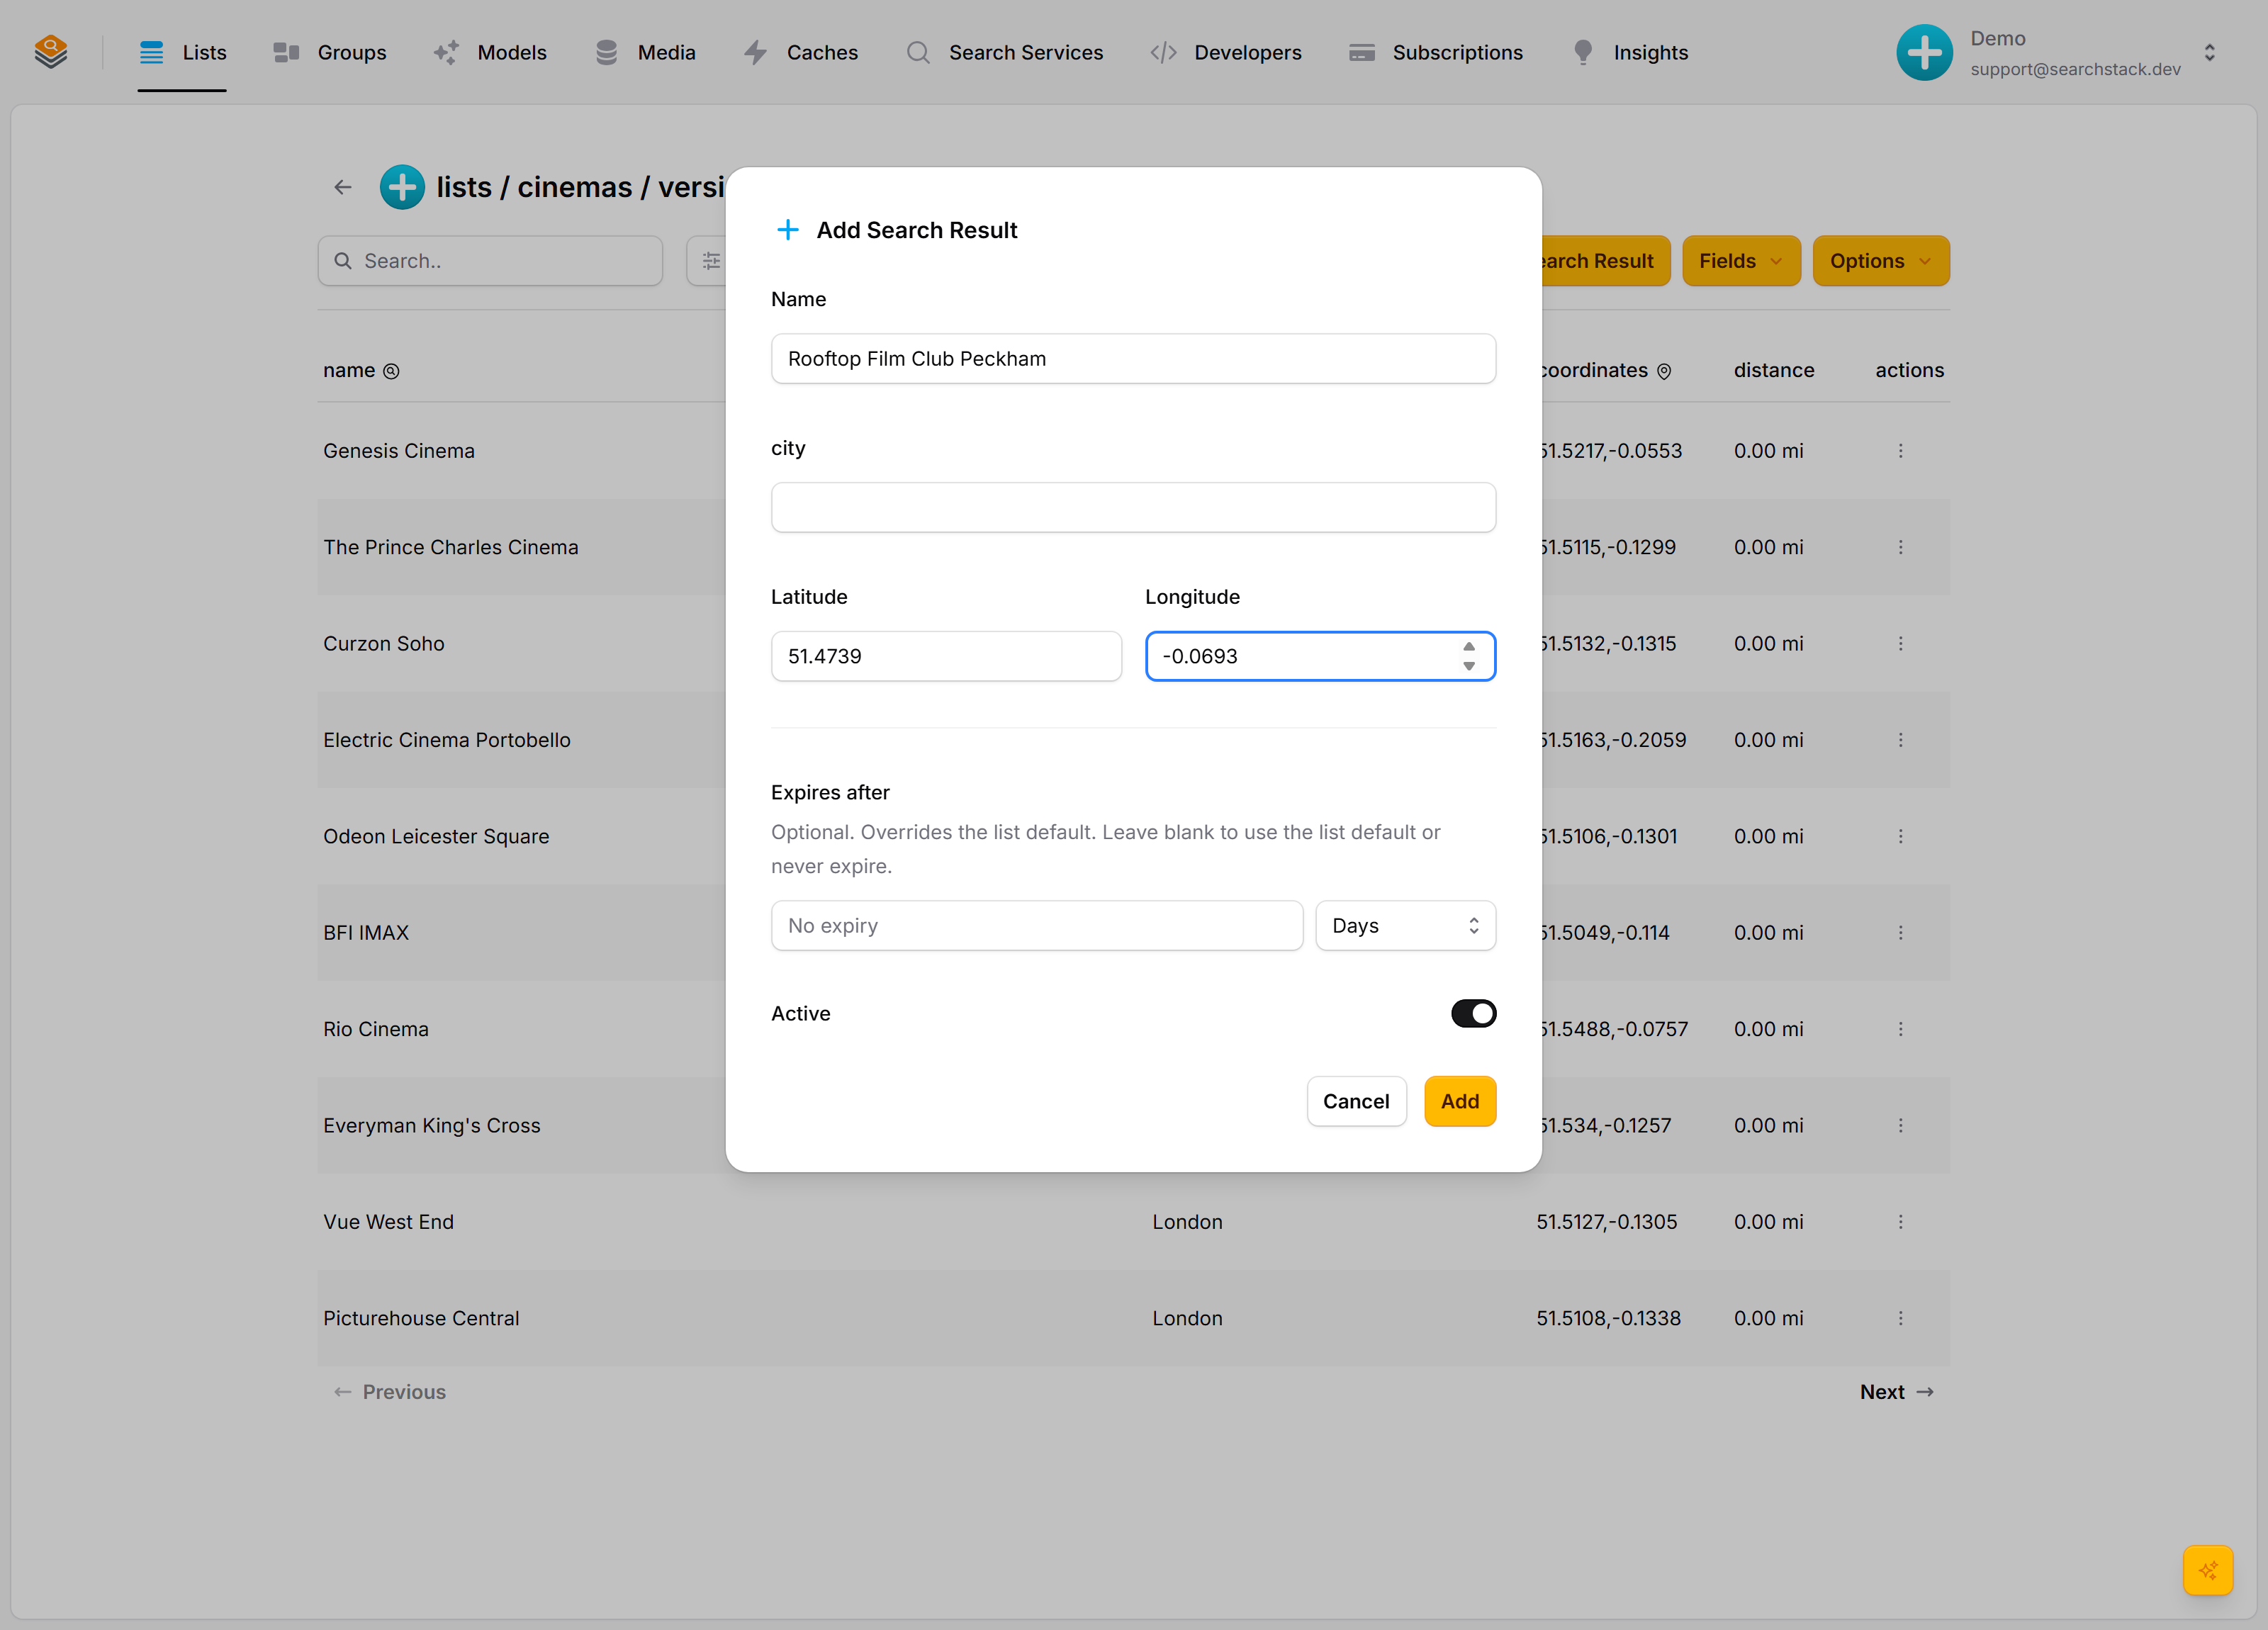Go to Previous page
Viewport: 2268px width, 1630px height.
389,1392
